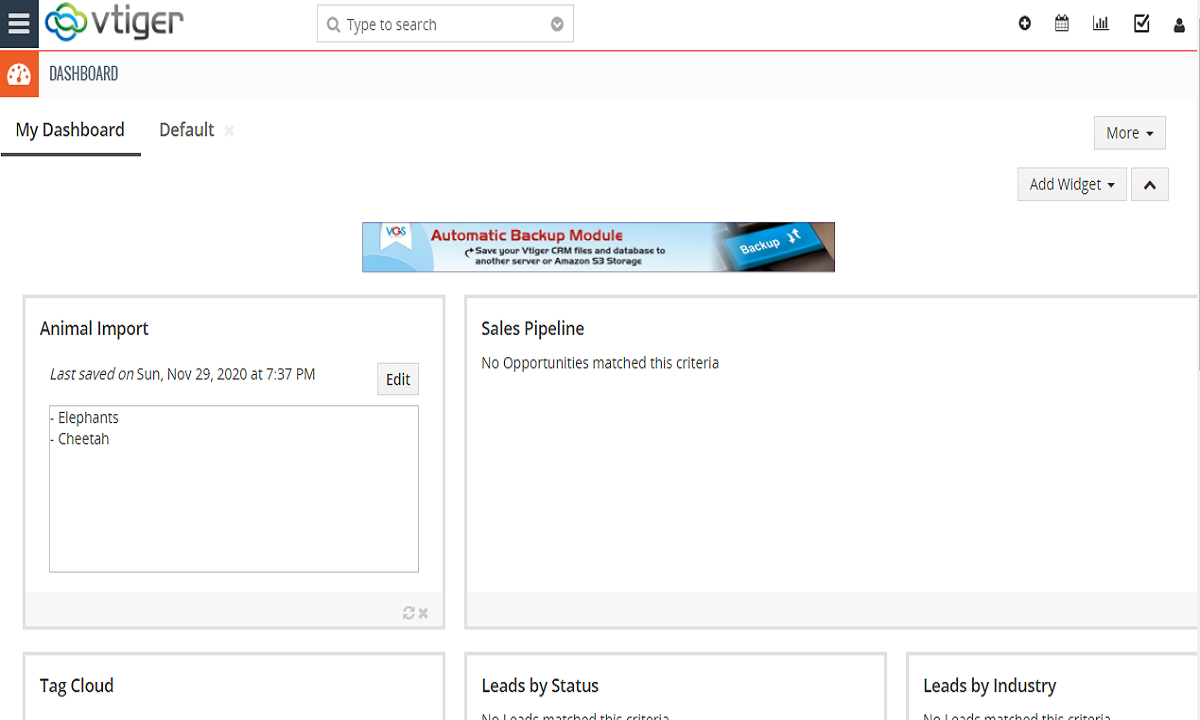
Task: Open the Calendar icon in header
Action: pyautogui.click(x=1062, y=24)
